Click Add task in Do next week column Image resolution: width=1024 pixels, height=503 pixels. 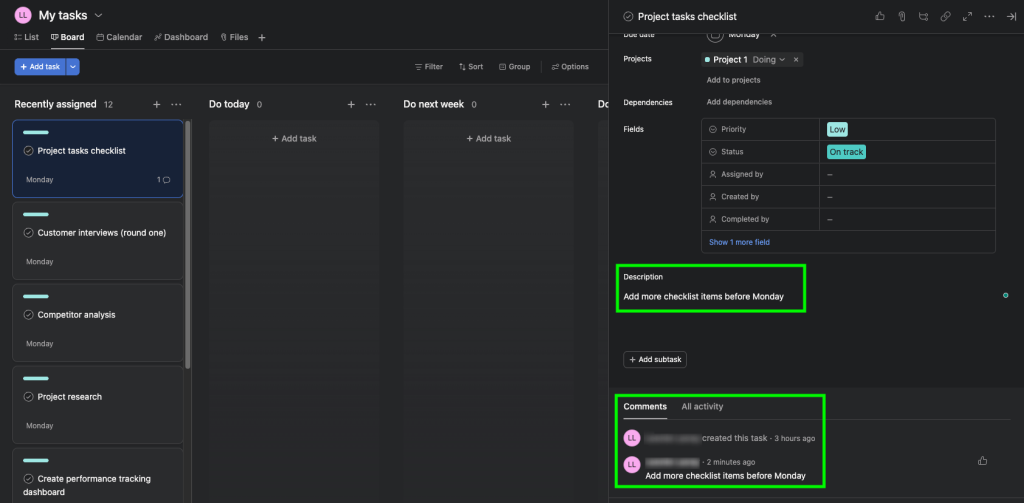pyautogui.click(x=488, y=138)
